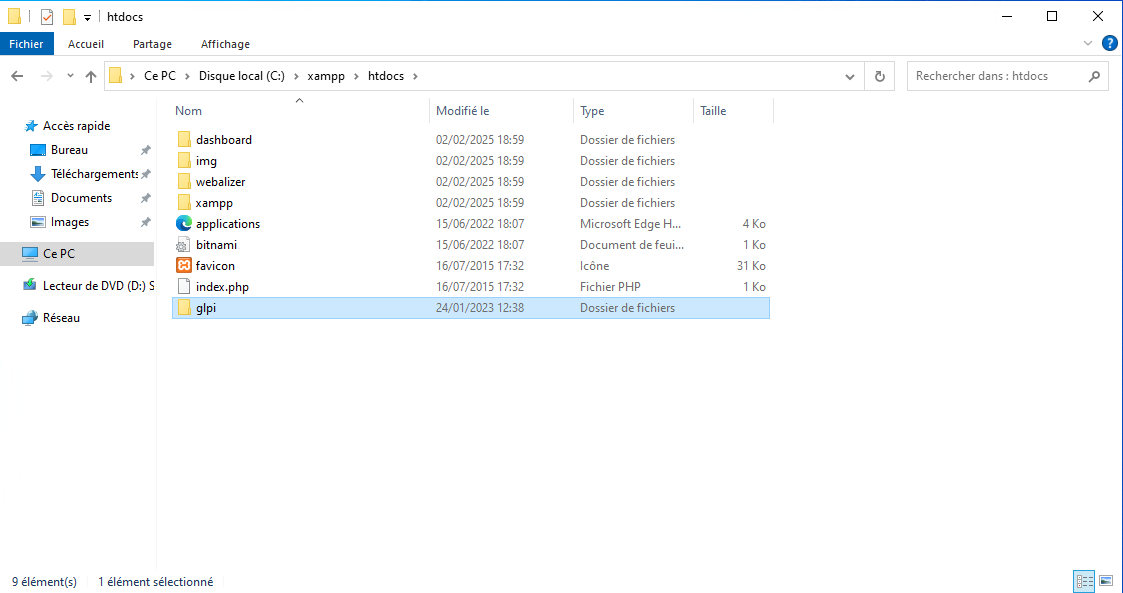The width and height of the screenshot is (1123, 593).
Task: Navigate to xampp in address bar
Action: click(x=326, y=76)
